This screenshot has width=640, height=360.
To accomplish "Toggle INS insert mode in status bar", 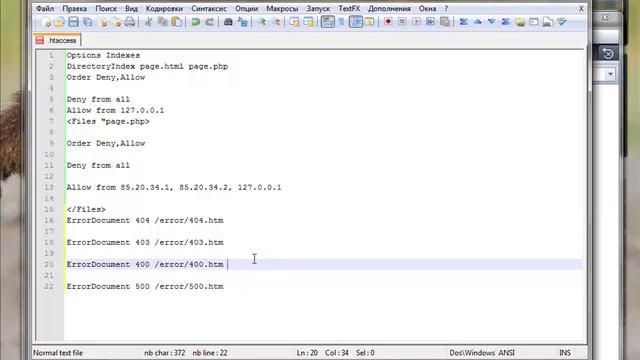I will point(565,353).
